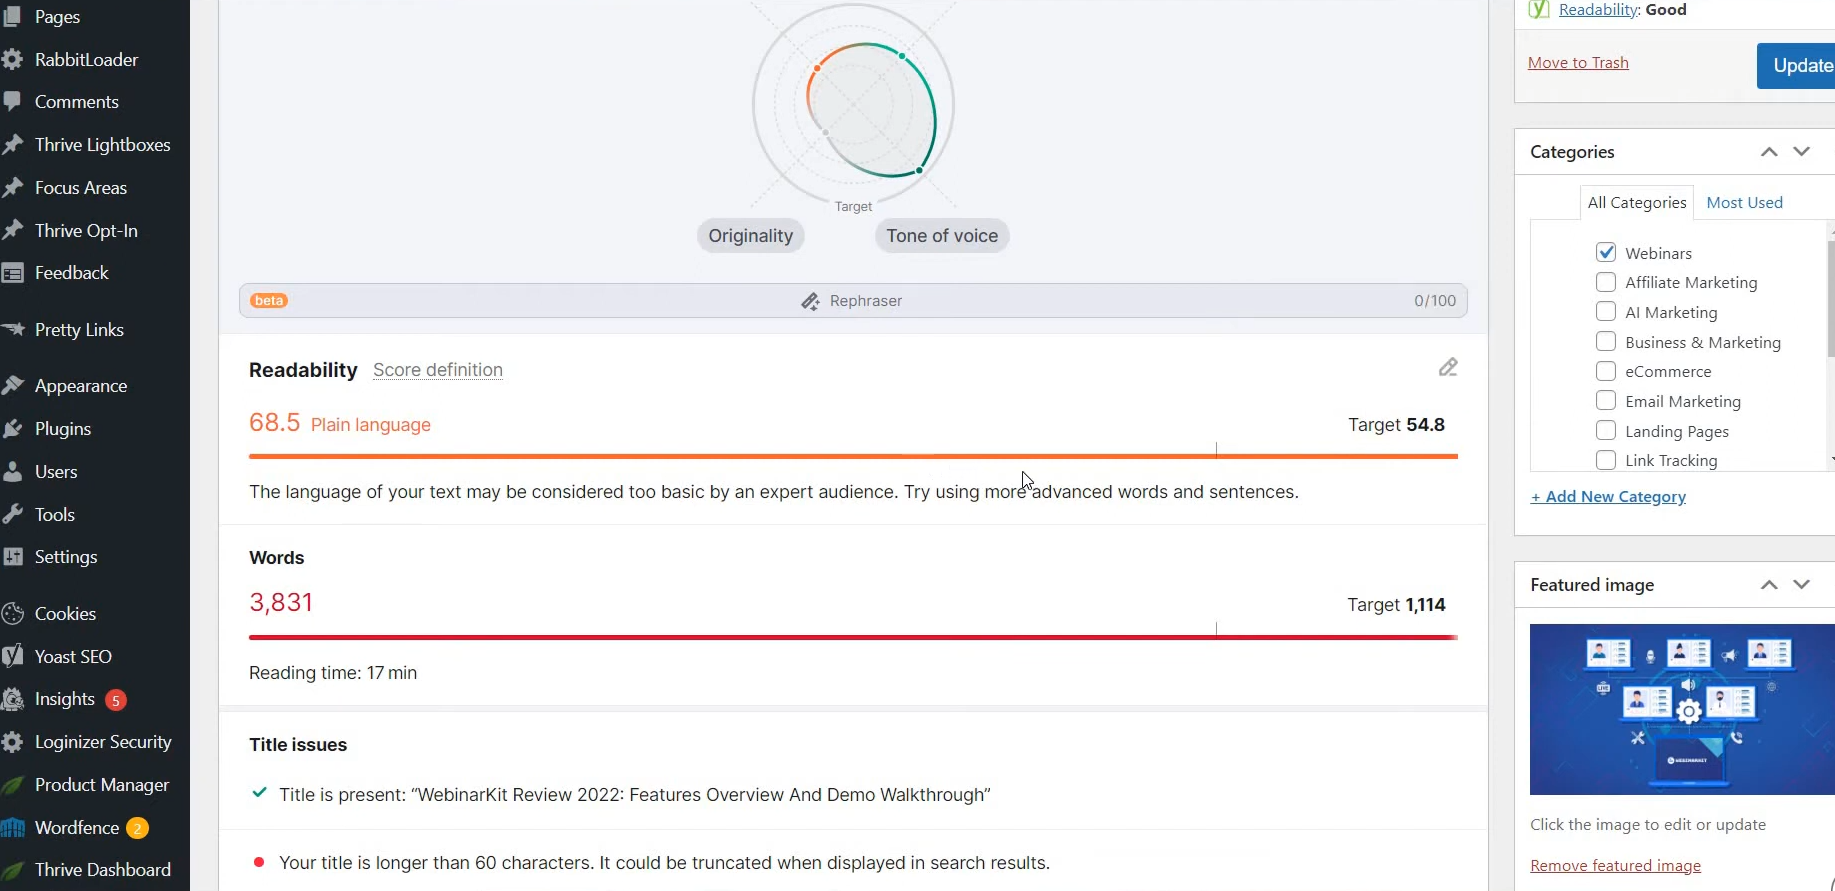Click the Readability score progress bar
The height and width of the screenshot is (891, 1835).
pyautogui.click(x=853, y=456)
